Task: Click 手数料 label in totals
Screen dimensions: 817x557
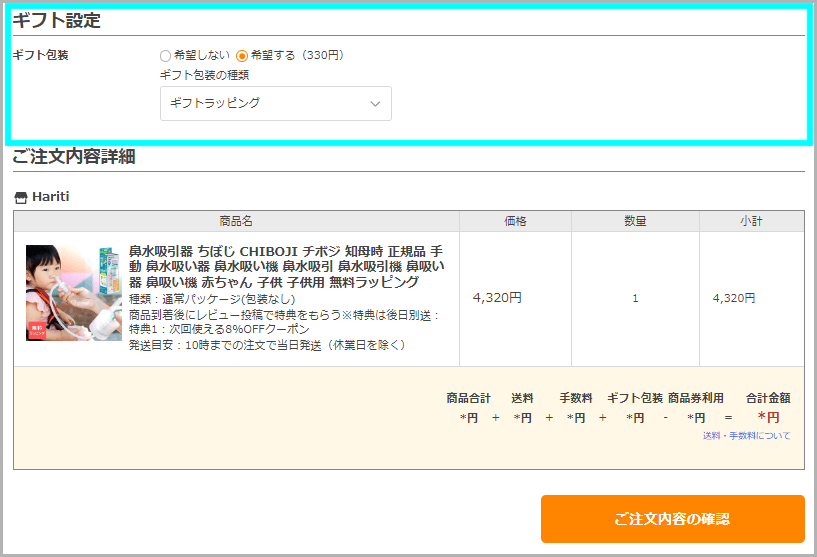Action: pos(576,399)
